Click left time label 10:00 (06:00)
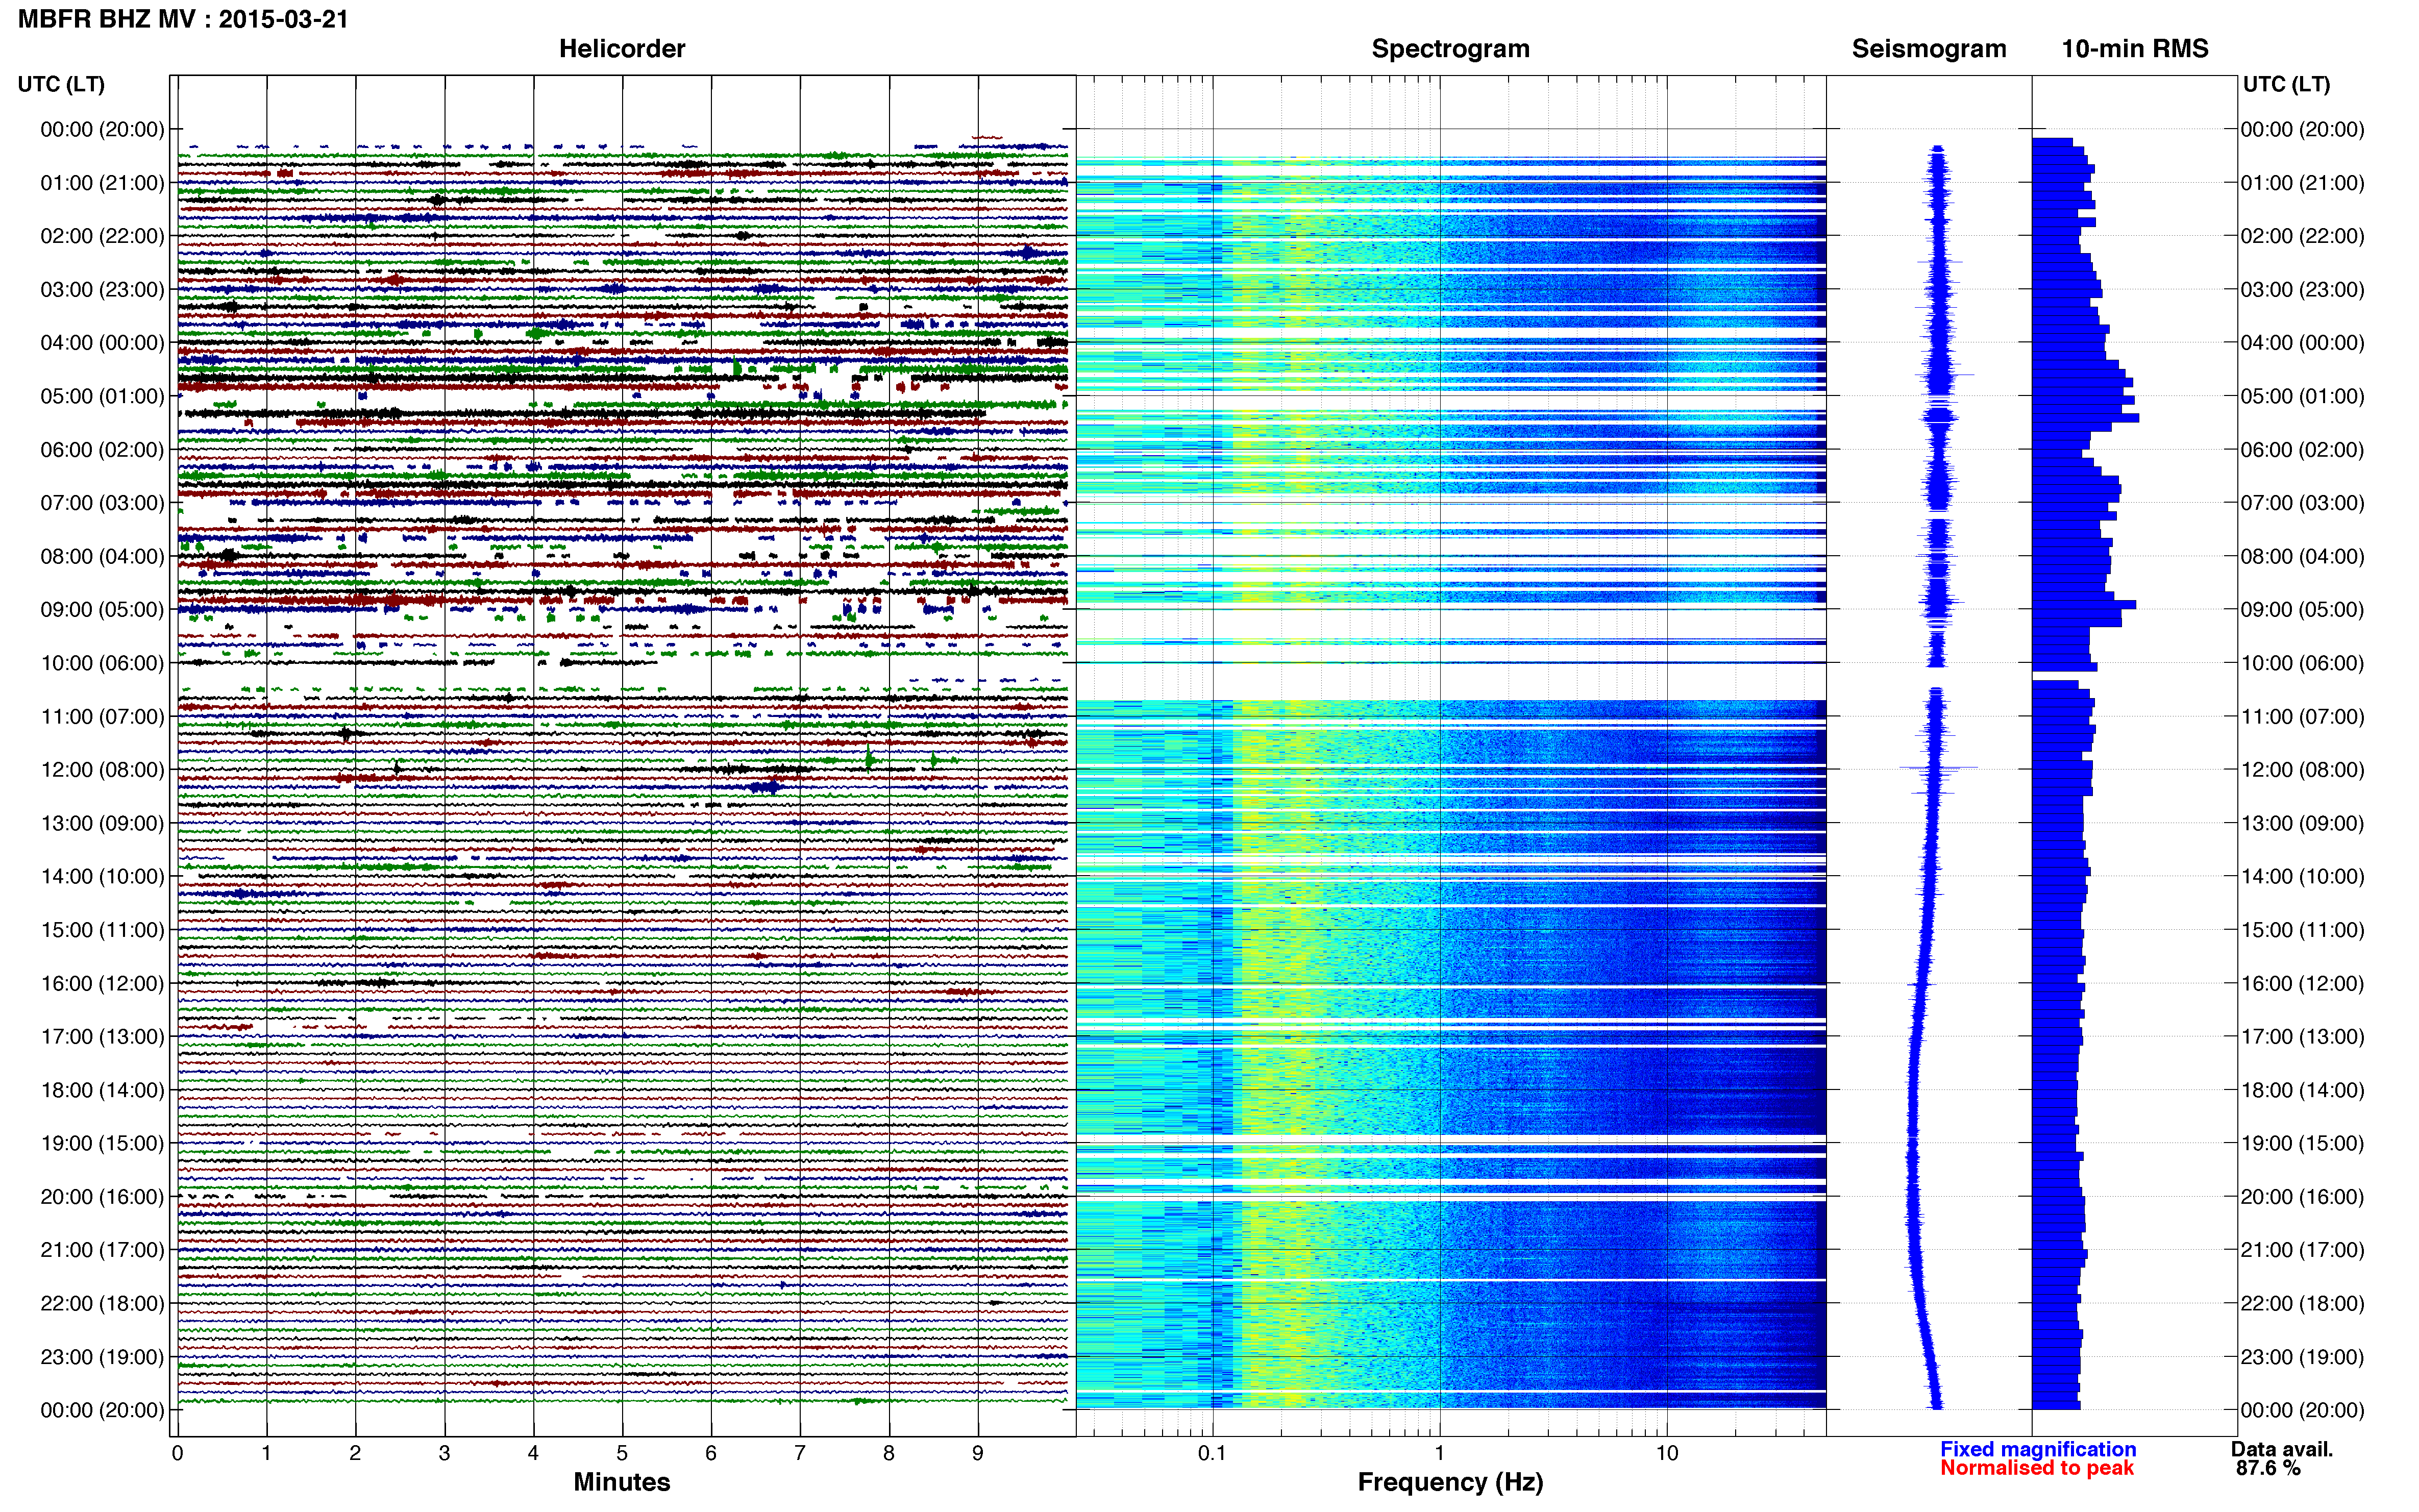The image size is (2419, 1512). pyautogui.click(x=102, y=663)
